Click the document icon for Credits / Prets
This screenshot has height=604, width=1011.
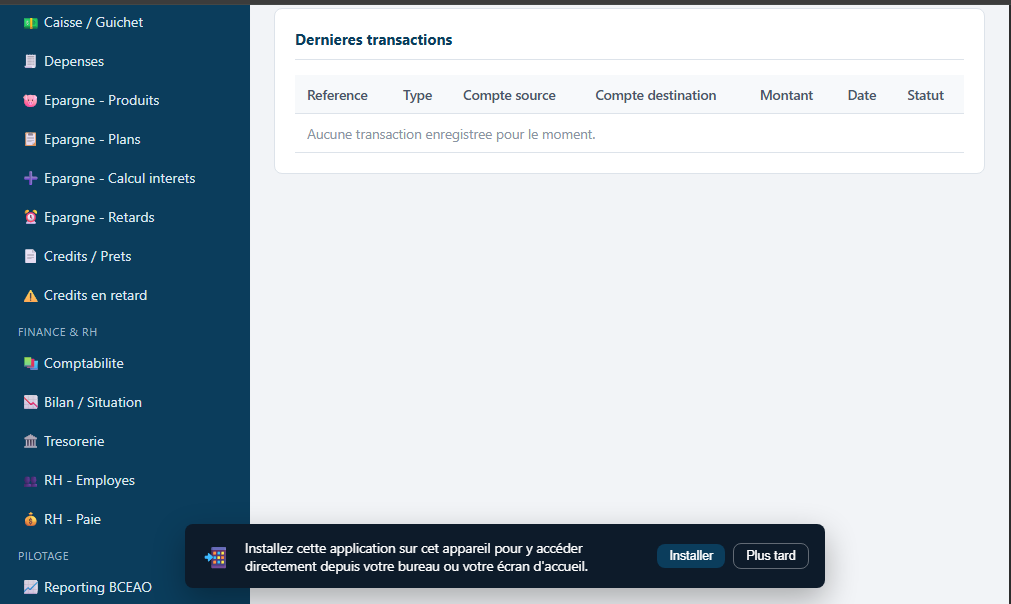pos(30,257)
